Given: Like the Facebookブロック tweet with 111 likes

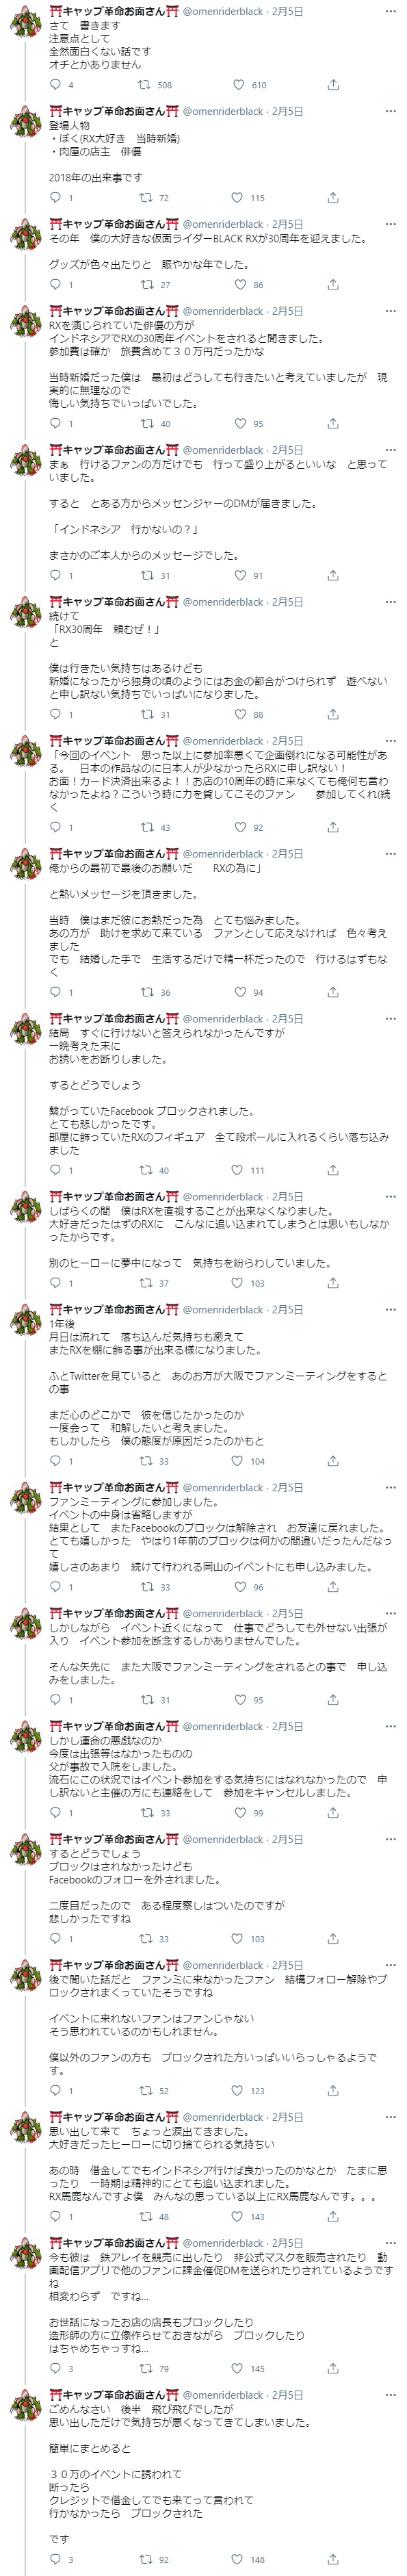Looking at the screenshot, I should click(x=238, y=1170).
